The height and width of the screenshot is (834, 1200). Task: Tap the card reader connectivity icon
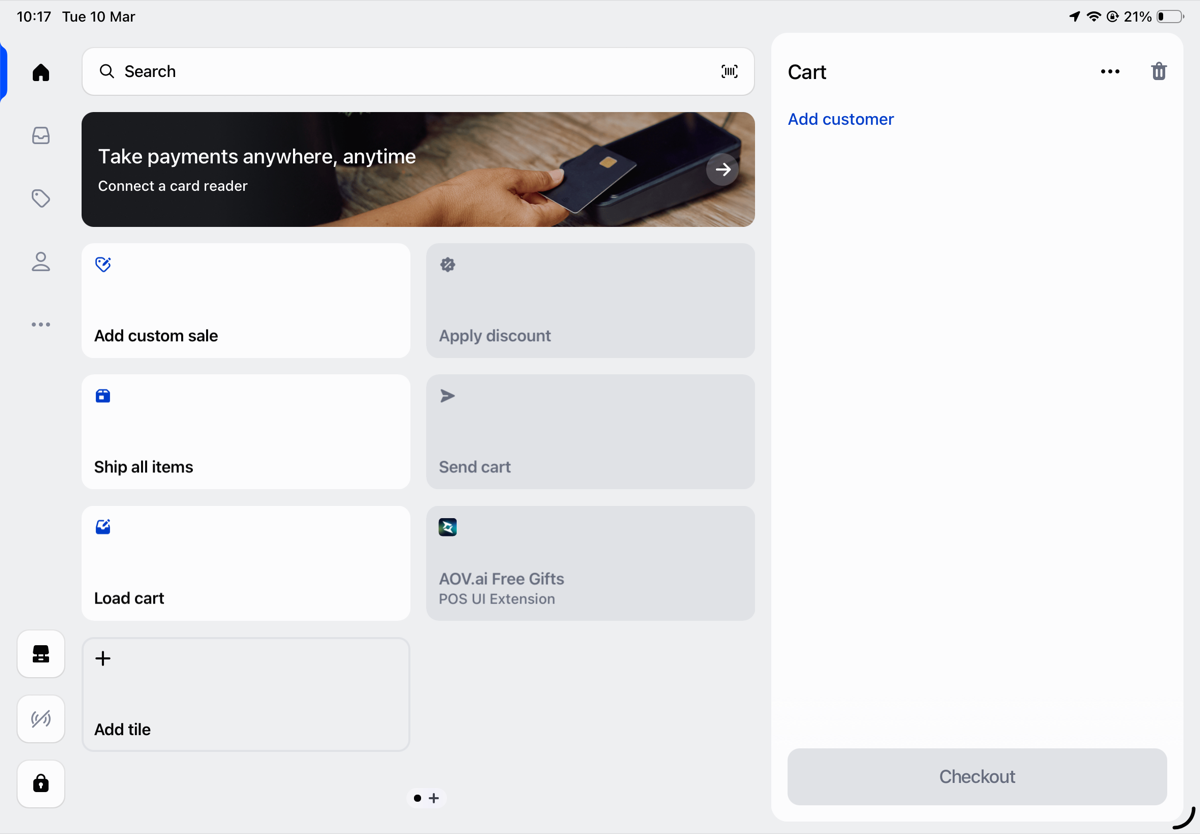pos(41,719)
